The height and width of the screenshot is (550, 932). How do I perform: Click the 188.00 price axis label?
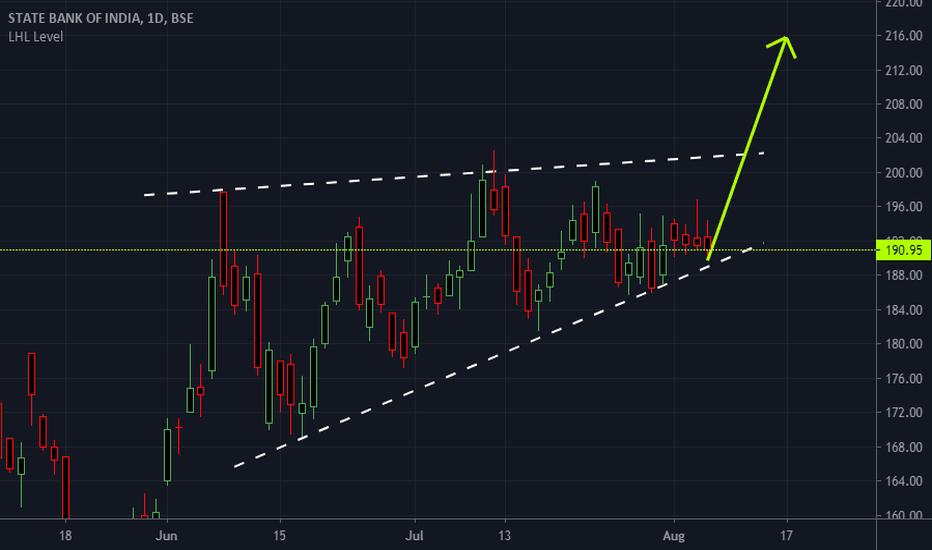[x=903, y=275]
